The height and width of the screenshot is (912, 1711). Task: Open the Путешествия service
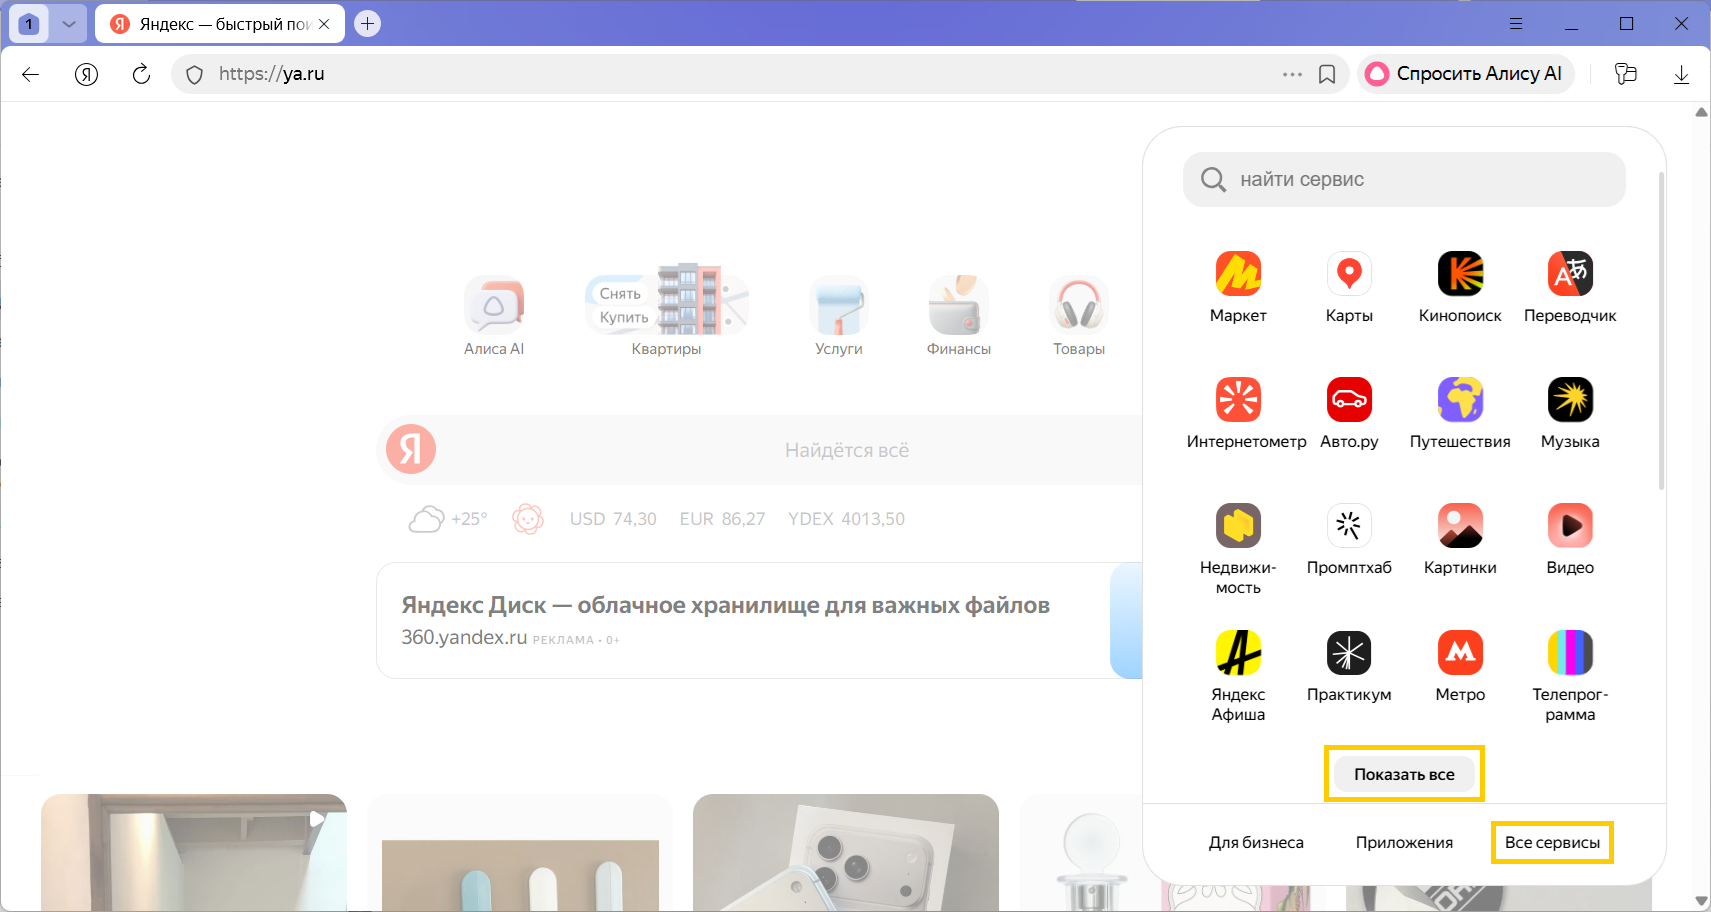click(x=1460, y=413)
